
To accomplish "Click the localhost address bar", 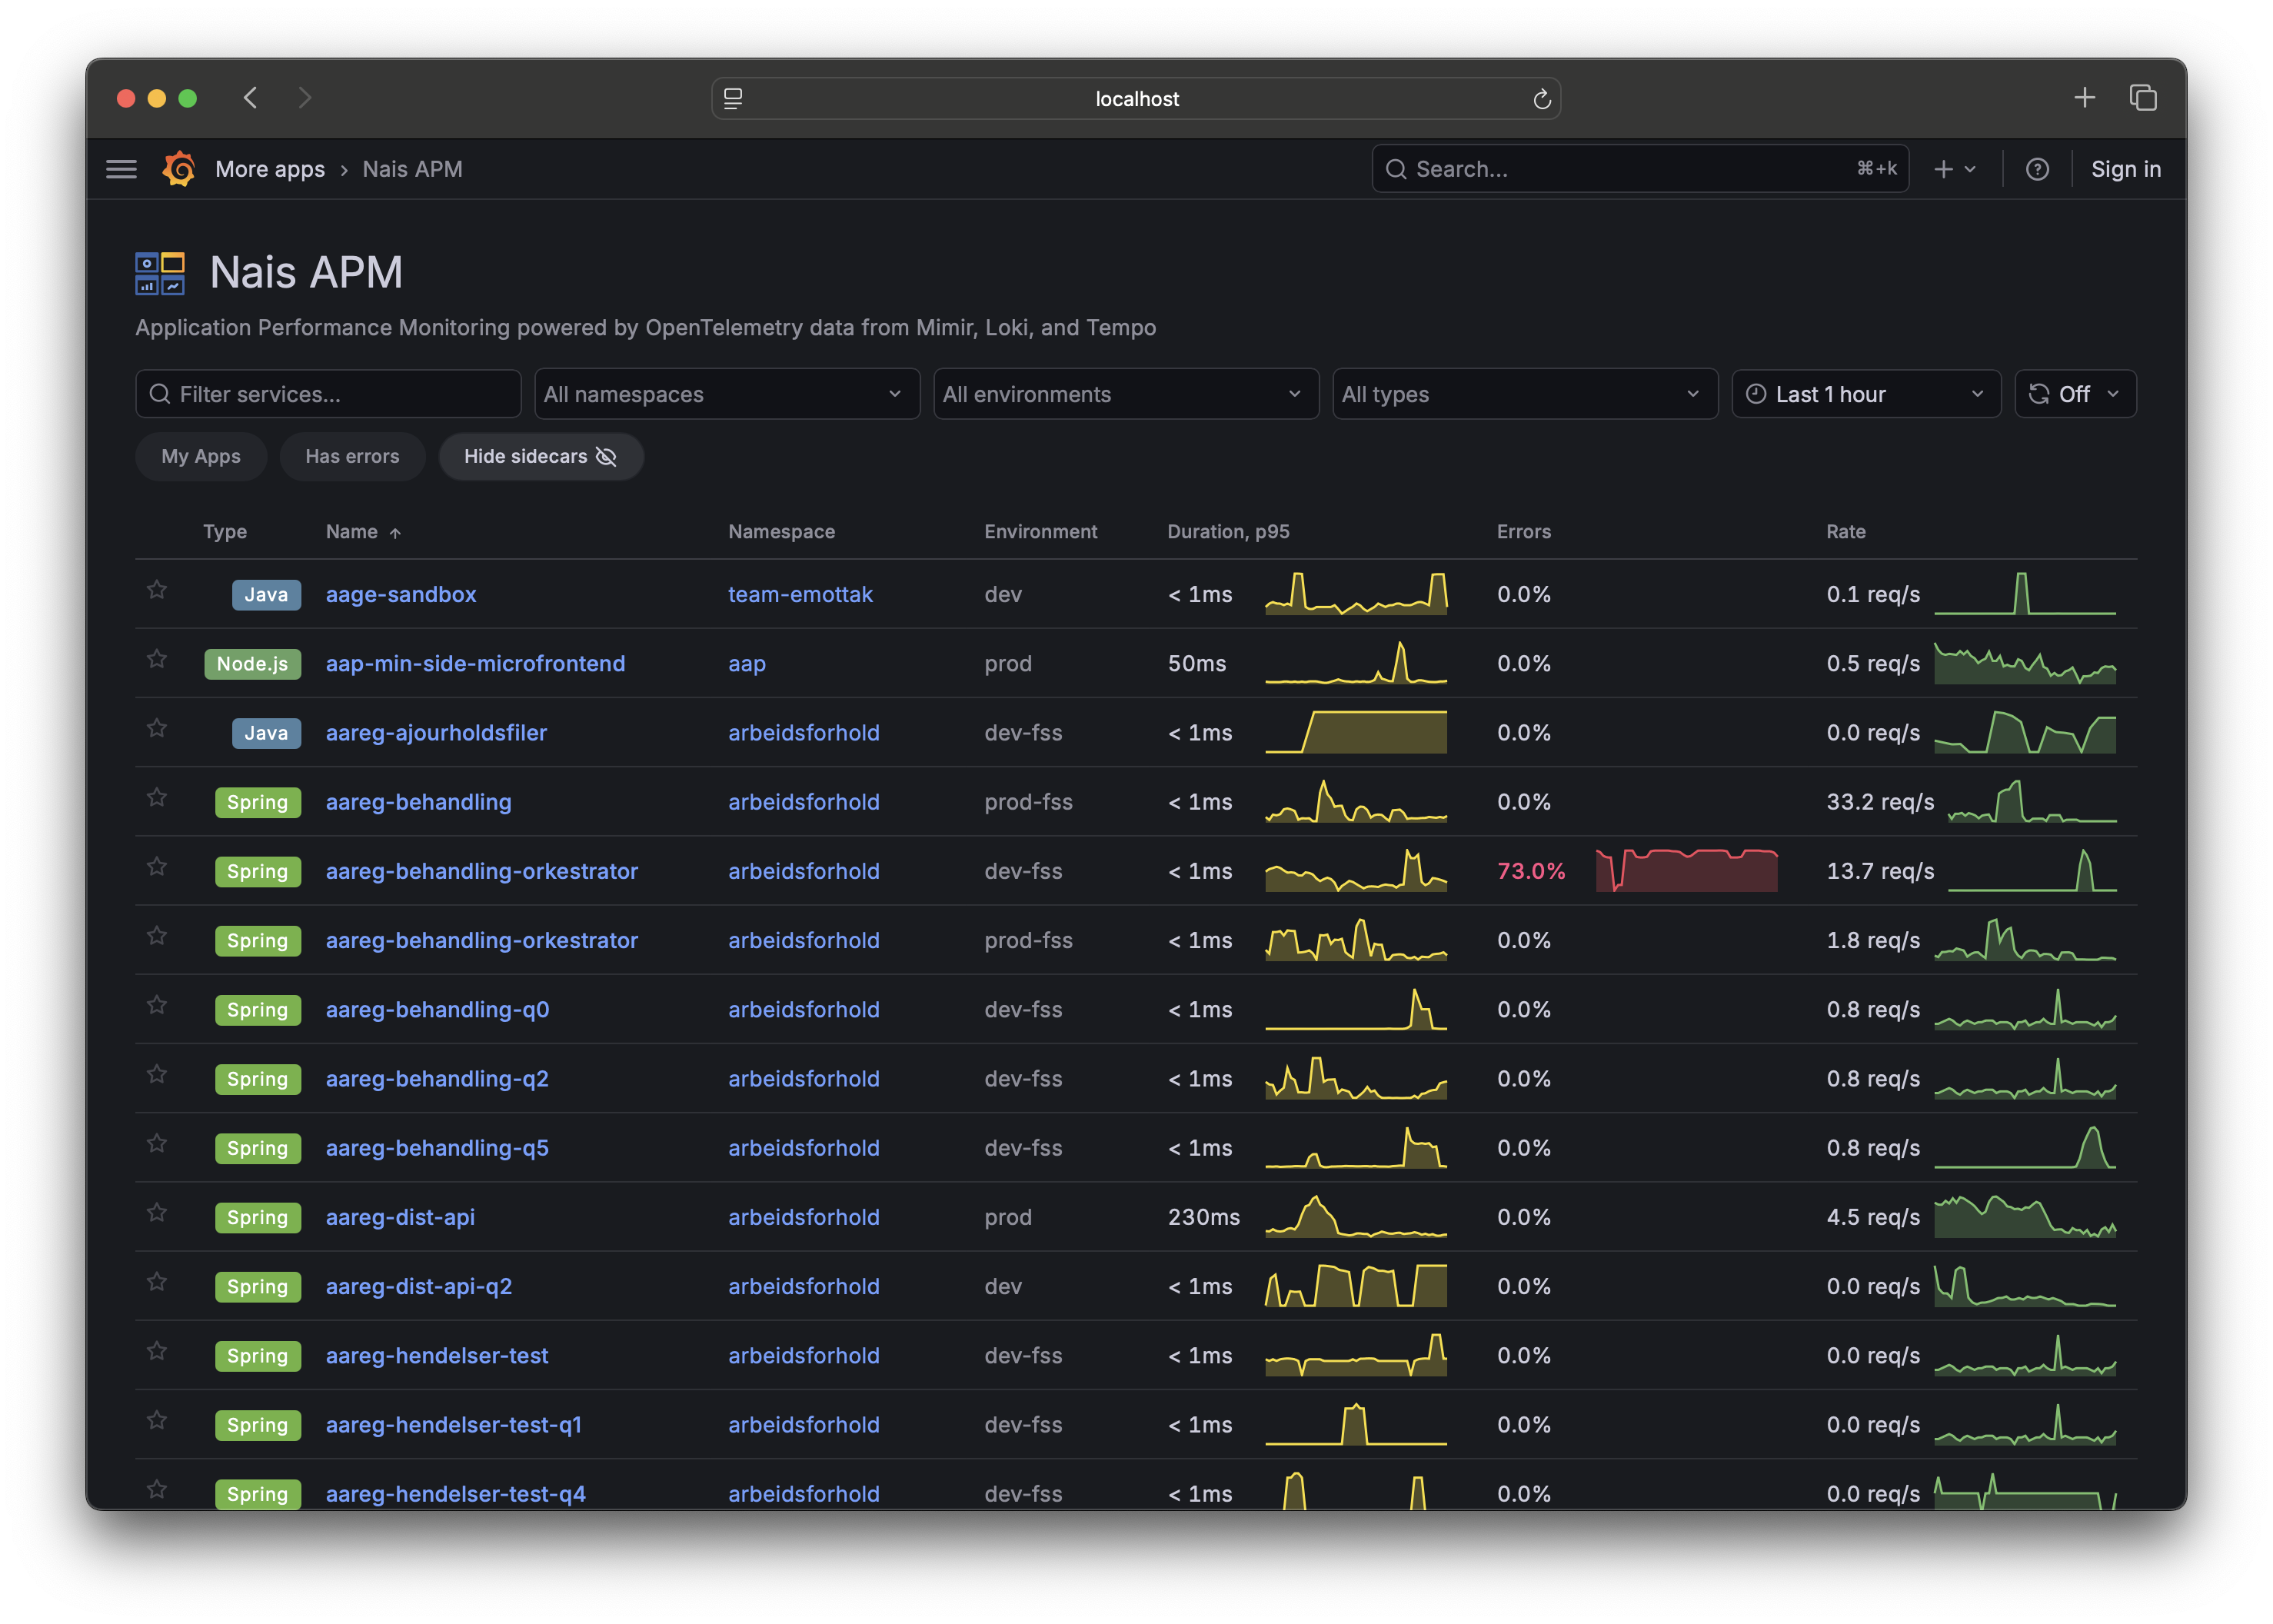I will point(1136,99).
